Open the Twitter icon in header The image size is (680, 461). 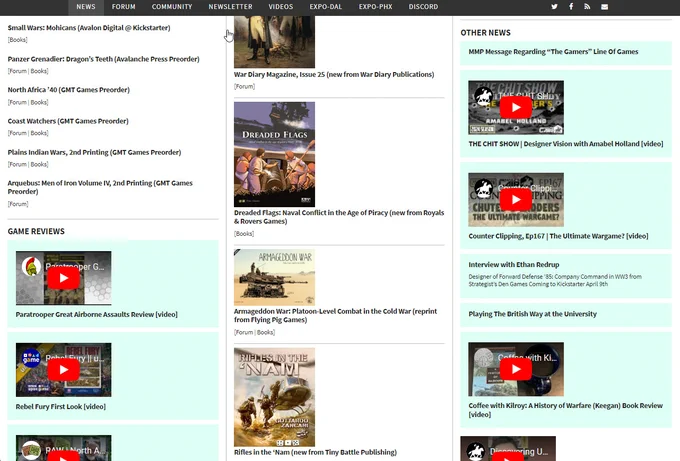click(554, 7)
